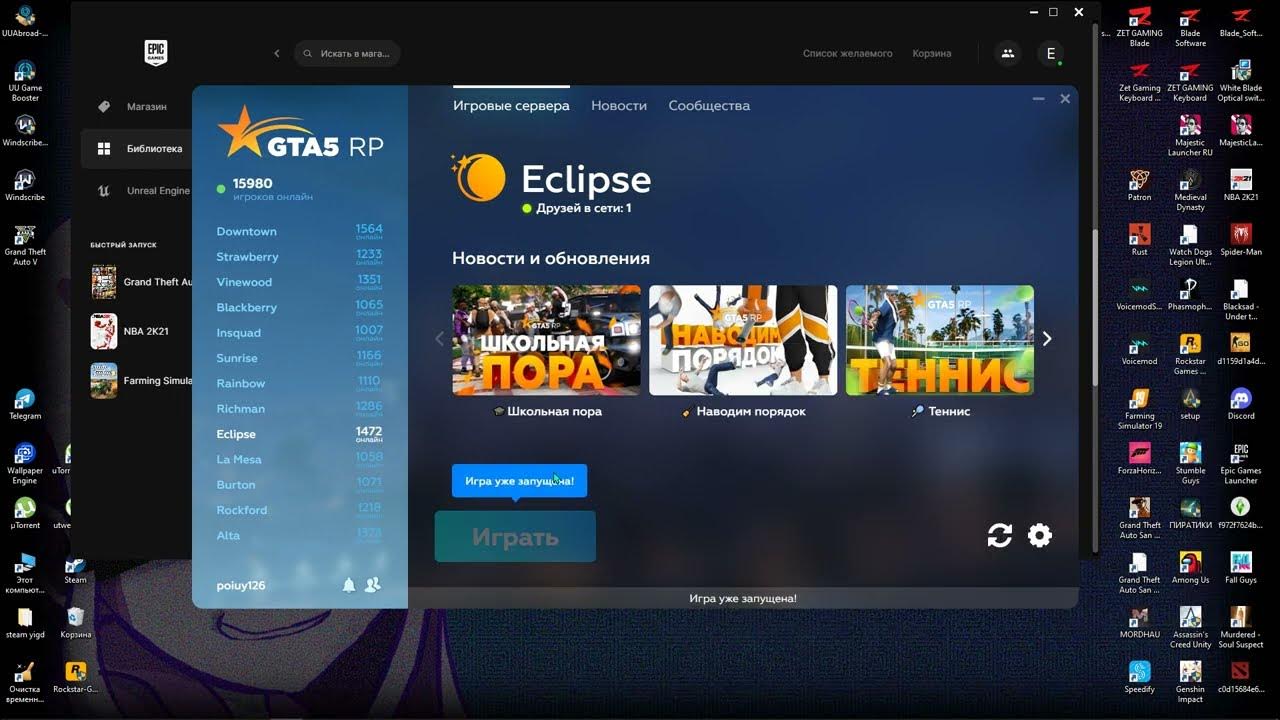This screenshot has width=1280, height=720.
Task: Click the Epic store search field
Action: pyautogui.click(x=347, y=54)
